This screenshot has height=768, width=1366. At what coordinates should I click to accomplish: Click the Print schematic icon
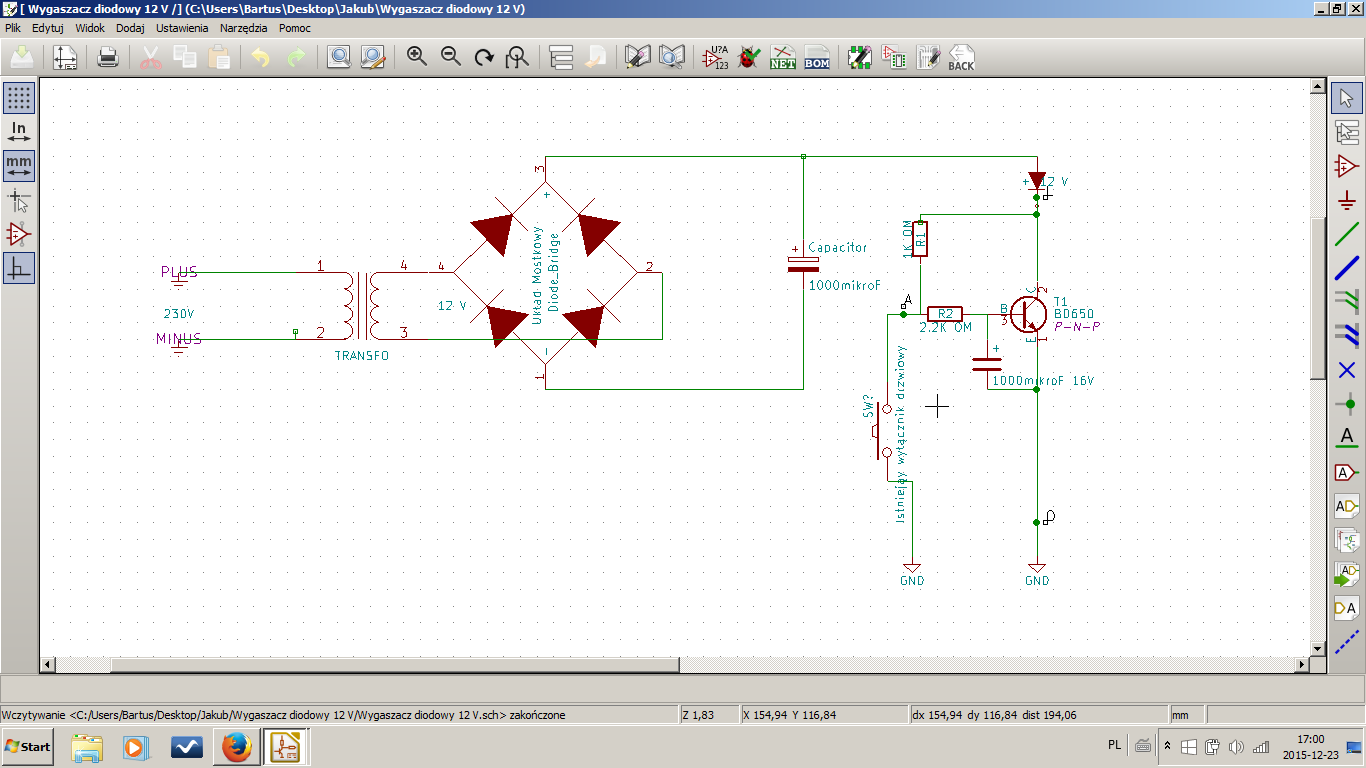(108, 57)
